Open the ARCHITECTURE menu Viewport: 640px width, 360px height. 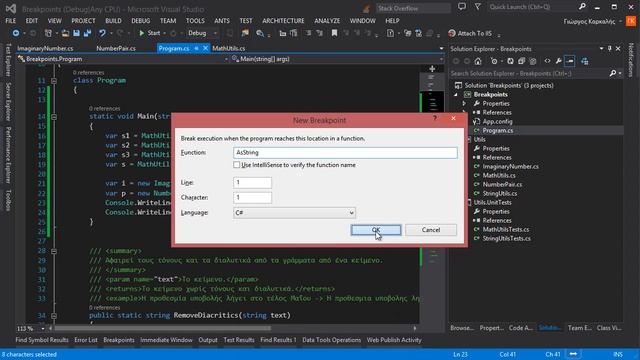pos(283,20)
